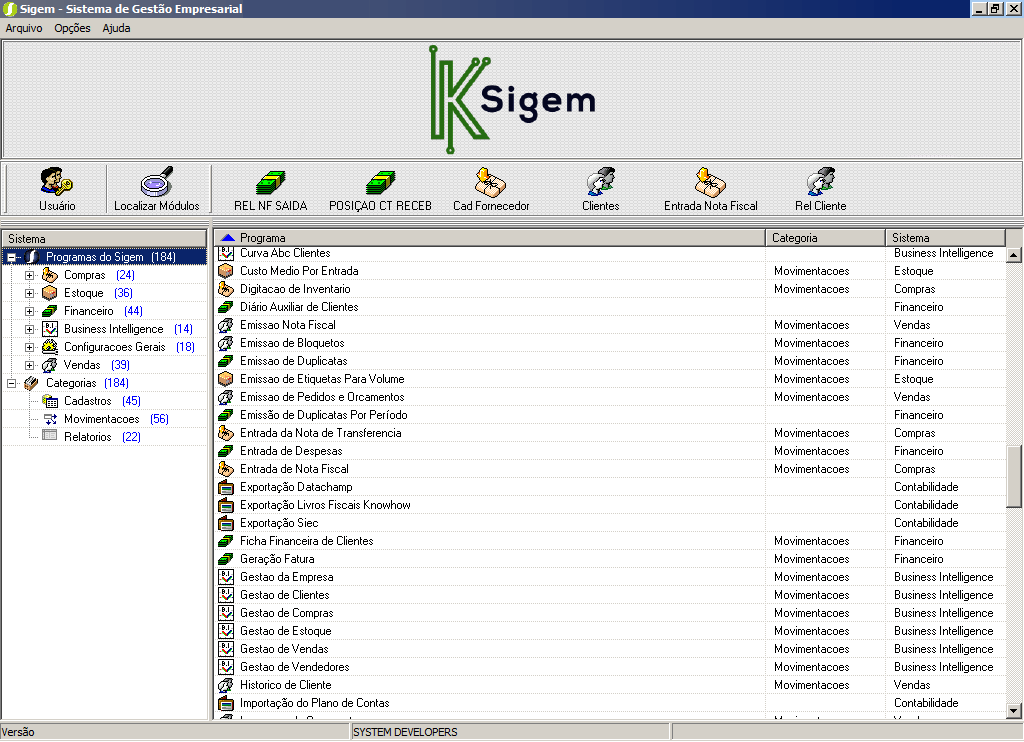This screenshot has width=1024, height=742.
Task: Expand the Financeiro tree node
Action: click(x=29, y=311)
